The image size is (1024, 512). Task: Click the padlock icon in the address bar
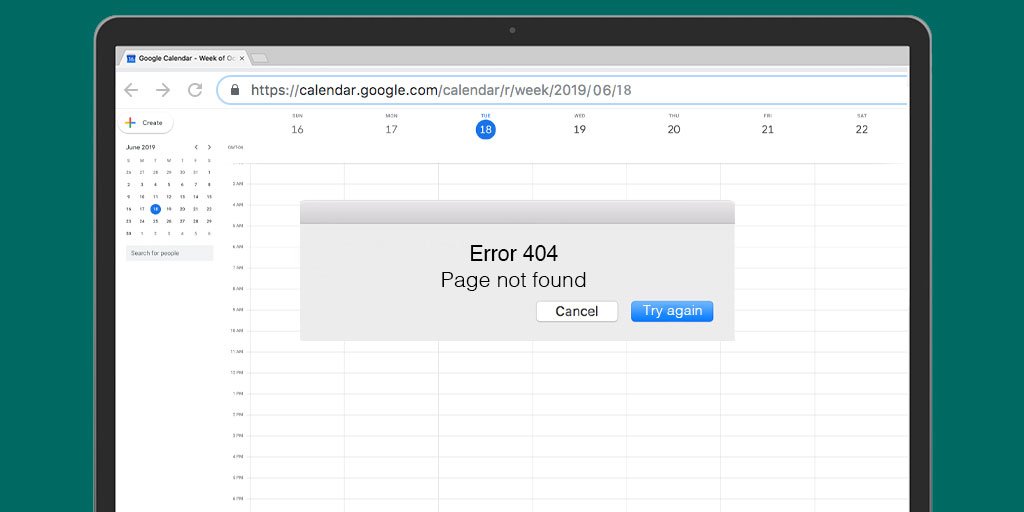pyautogui.click(x=235, y=89)
